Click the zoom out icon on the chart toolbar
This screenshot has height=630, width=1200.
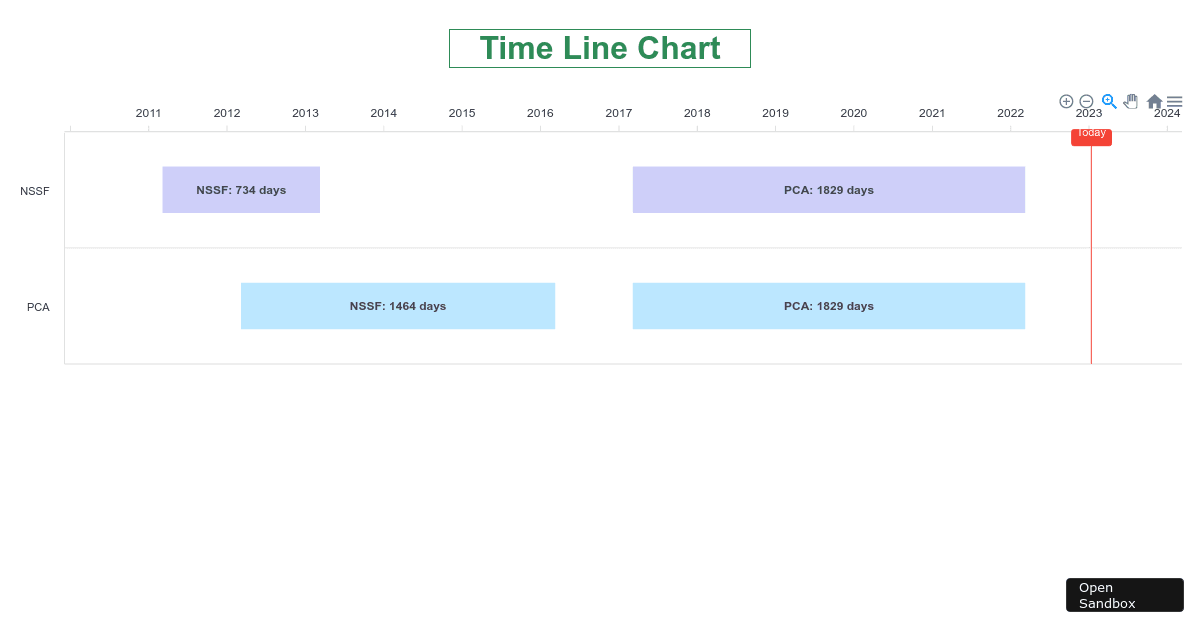[x=1087, y=101]
